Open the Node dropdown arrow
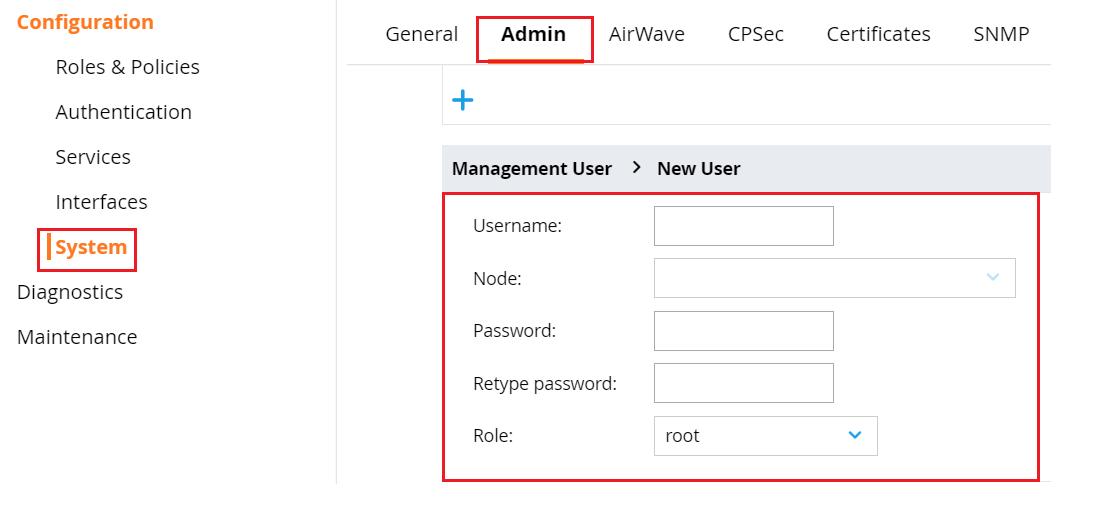Viewport: 1098px width, 512px height. (x=992, y=277)
